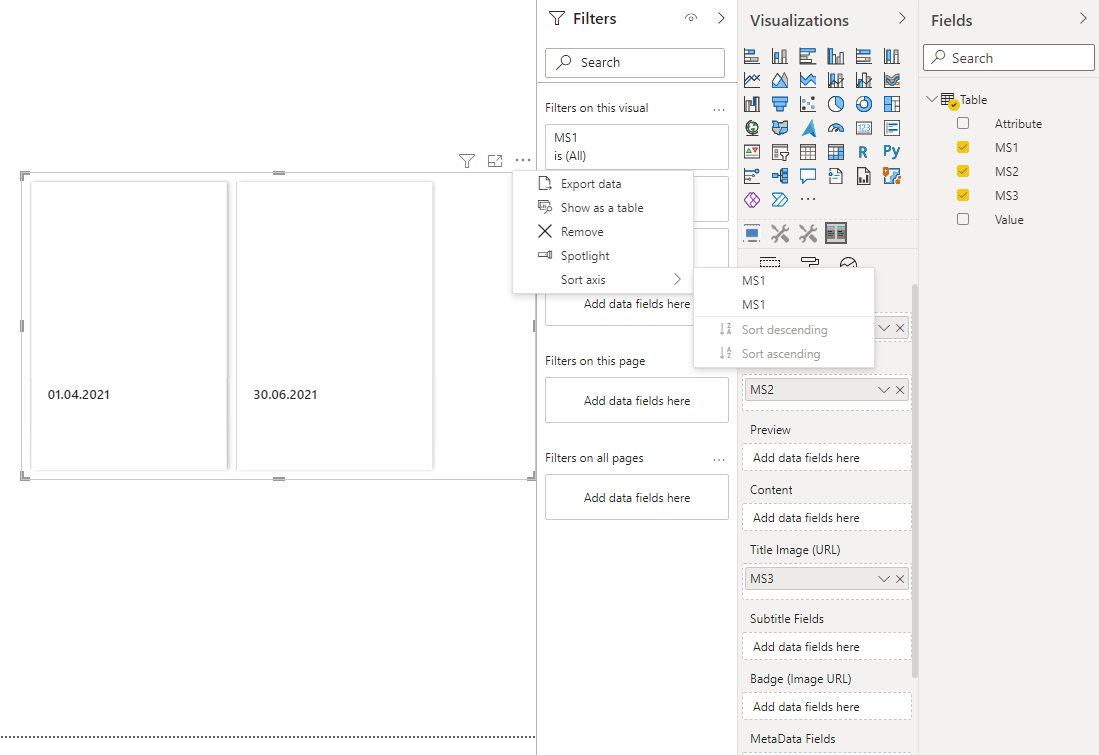Select the Azure map visualization
The image size is (1099, 755).
[x=807, y=128]
